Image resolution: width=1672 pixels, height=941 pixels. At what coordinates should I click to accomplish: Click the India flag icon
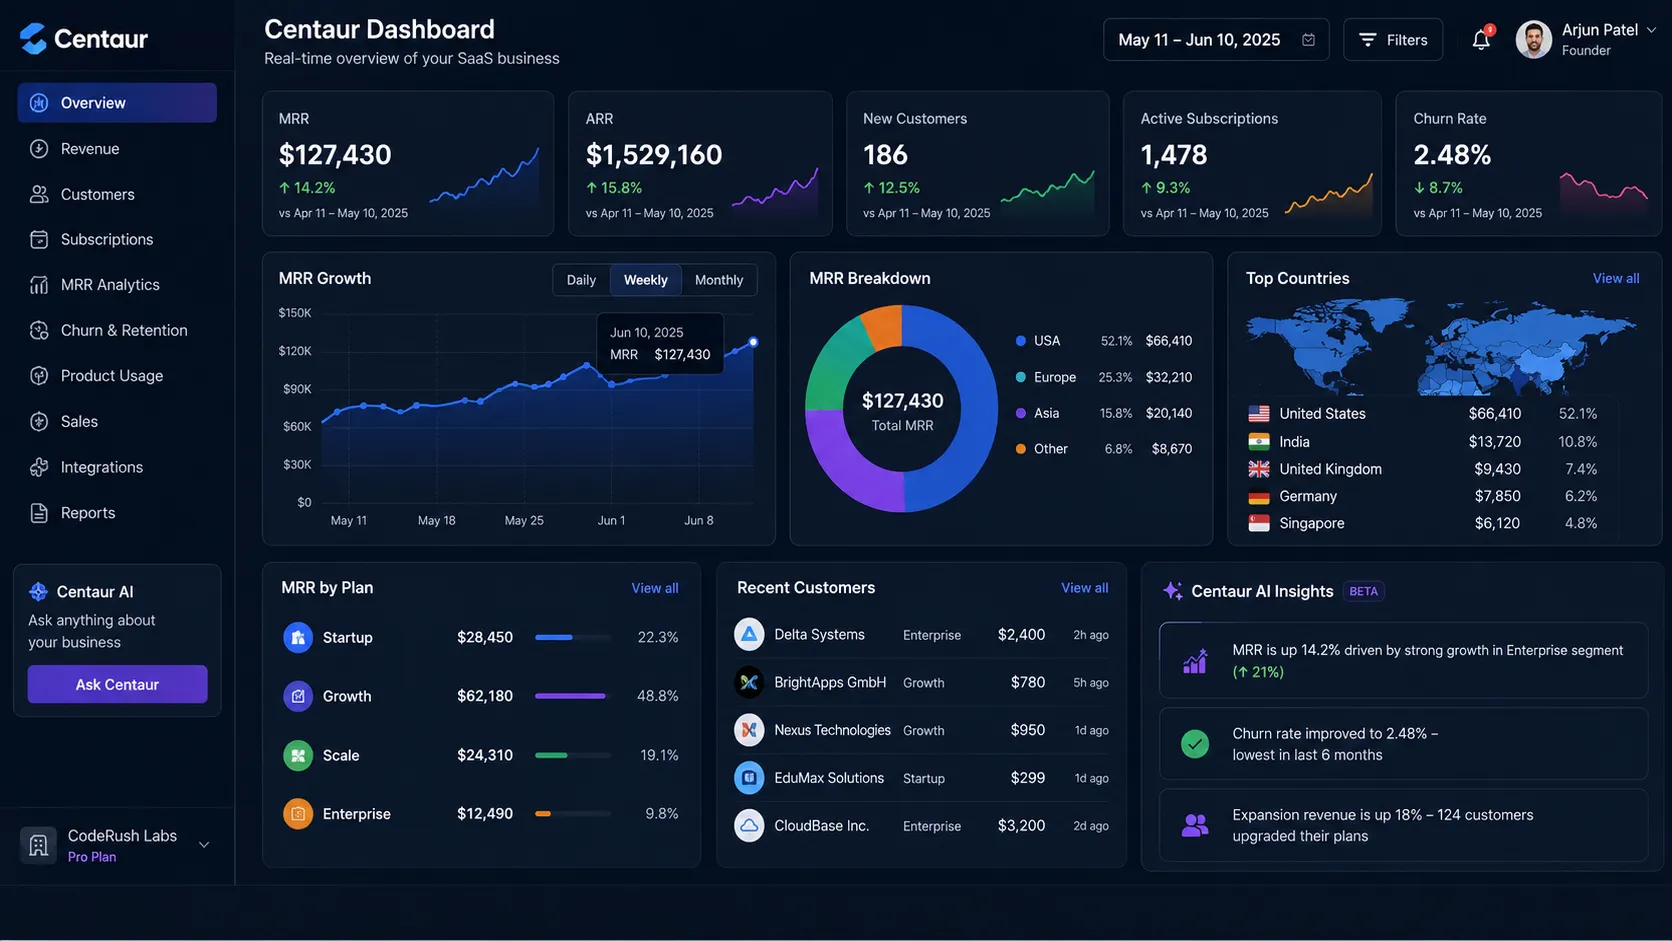1259,442
